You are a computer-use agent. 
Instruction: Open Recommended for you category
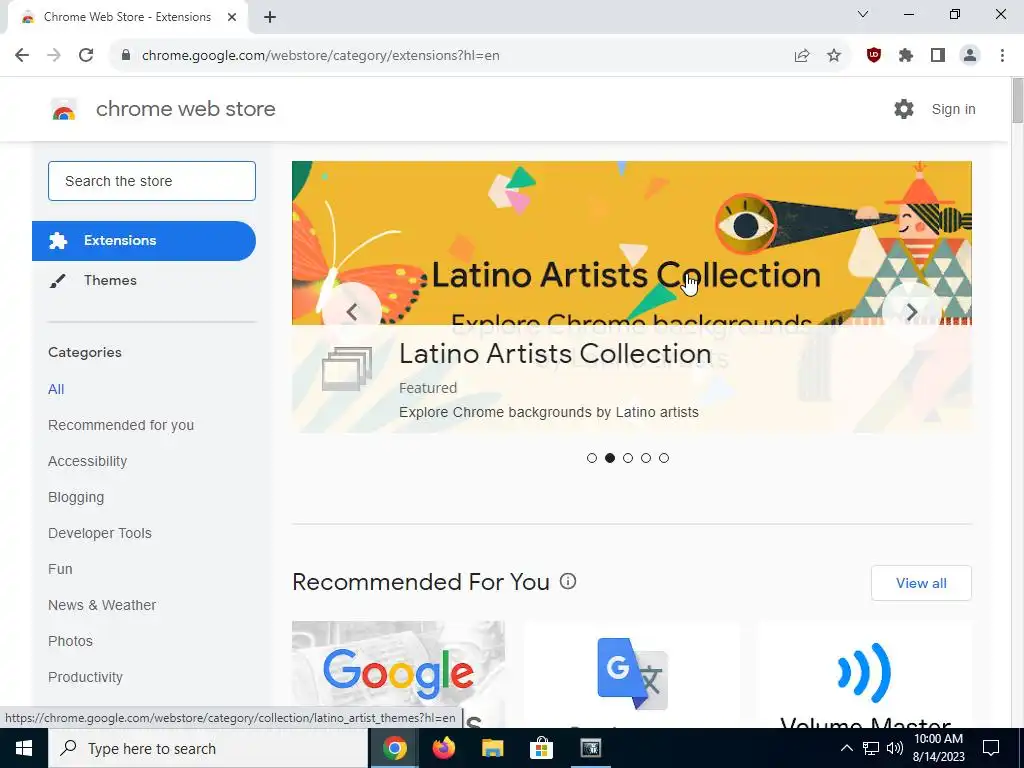tap(121, 425)
